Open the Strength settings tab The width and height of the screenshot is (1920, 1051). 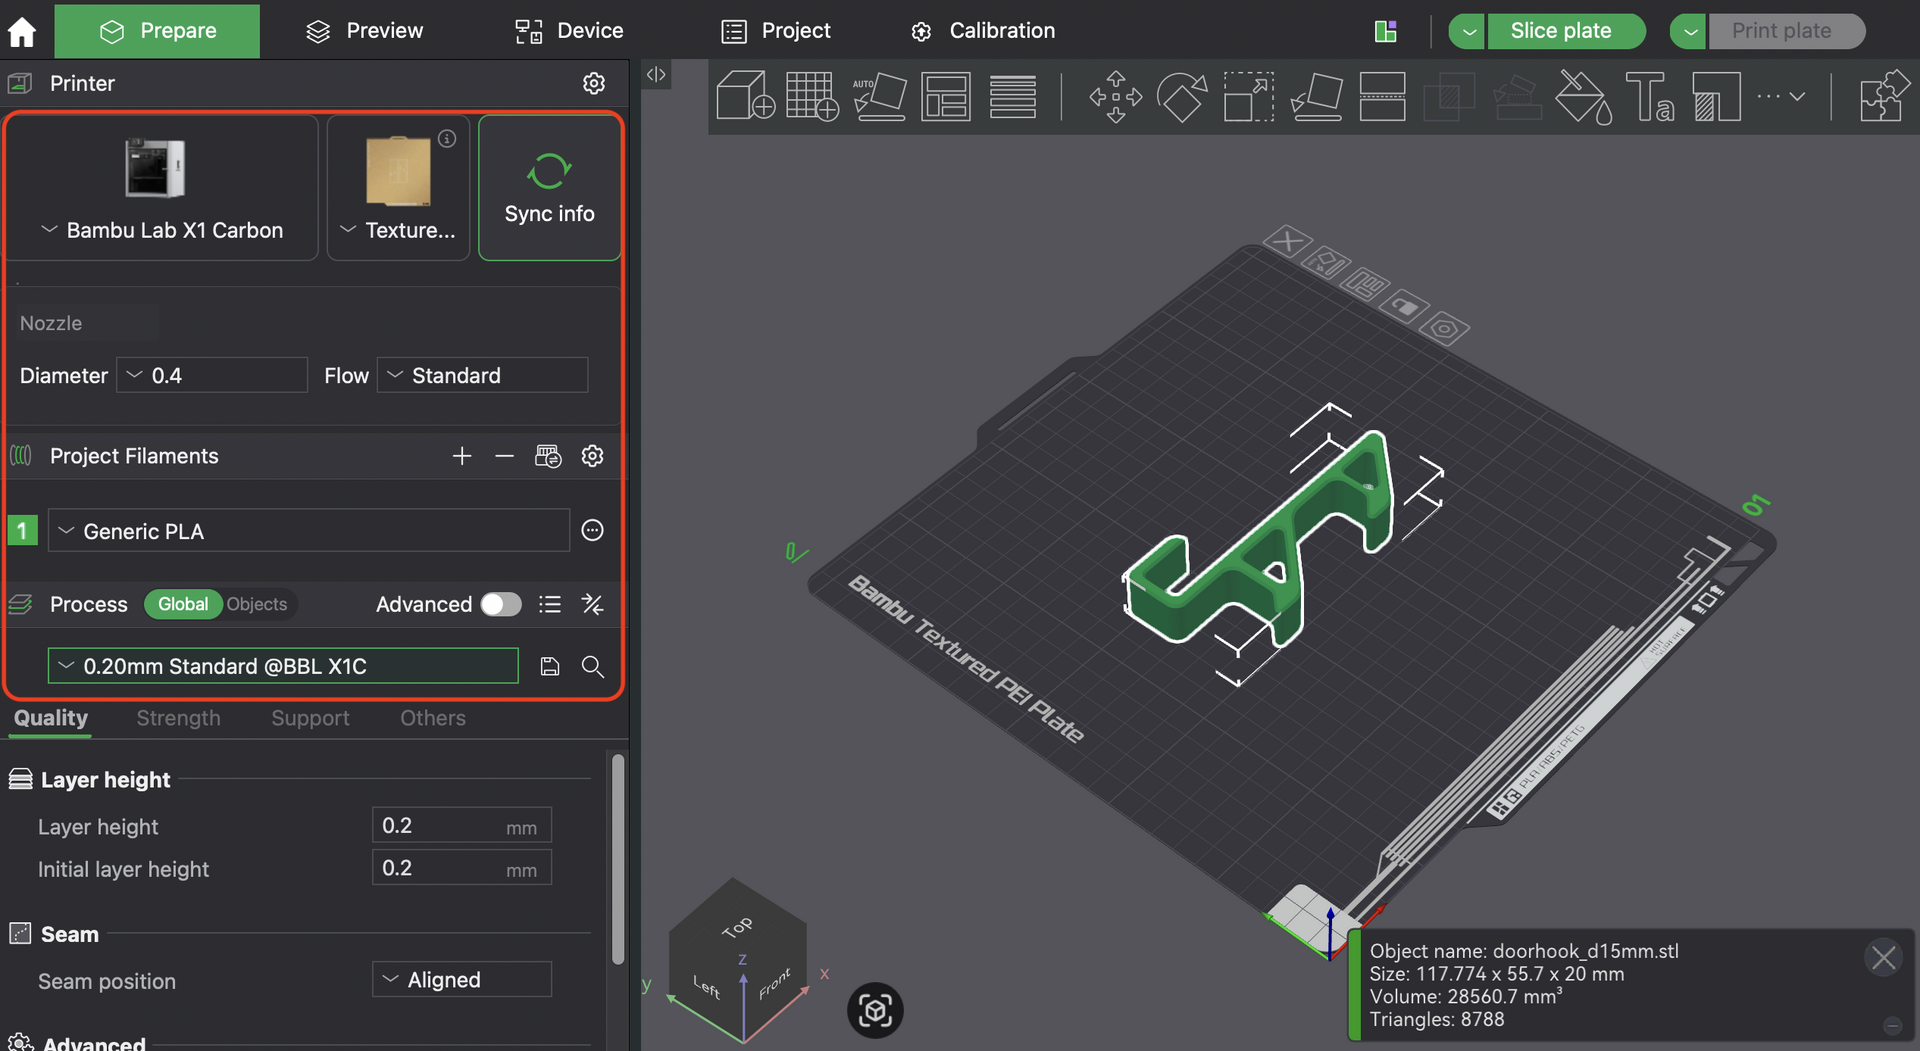tap(178, 718)
